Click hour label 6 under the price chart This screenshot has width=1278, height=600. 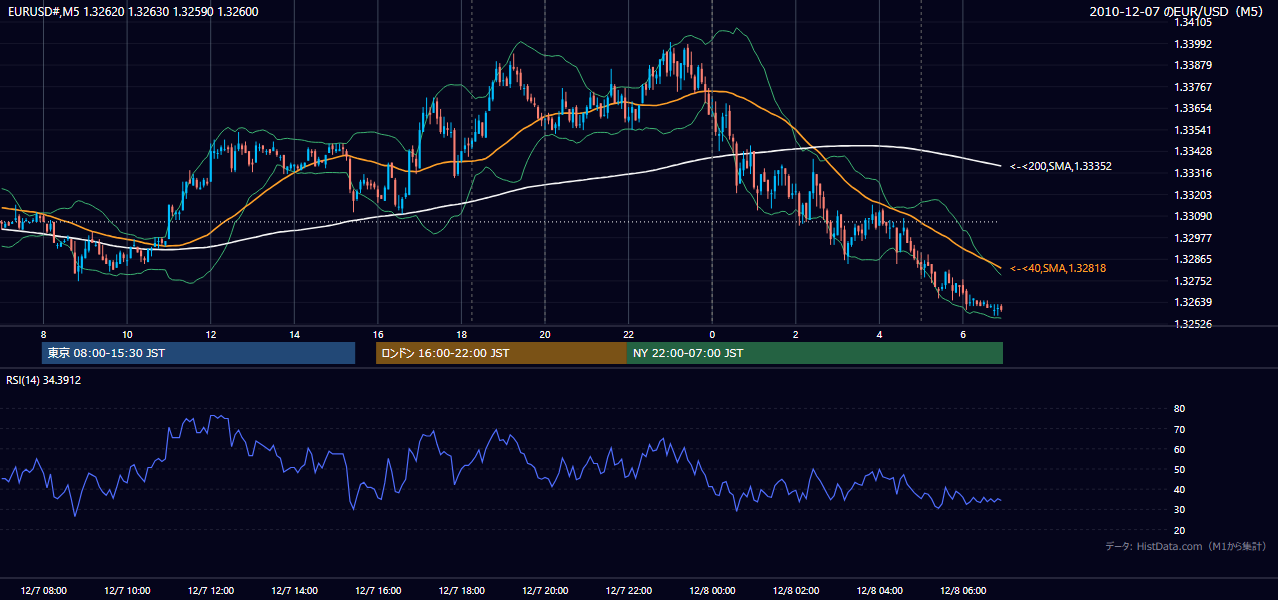[962, 334]
